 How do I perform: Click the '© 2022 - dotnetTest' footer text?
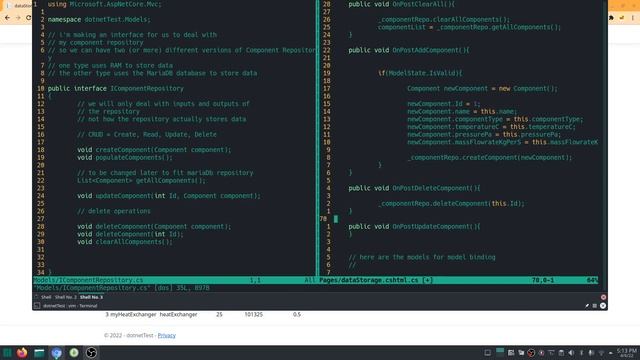[129, 336]
